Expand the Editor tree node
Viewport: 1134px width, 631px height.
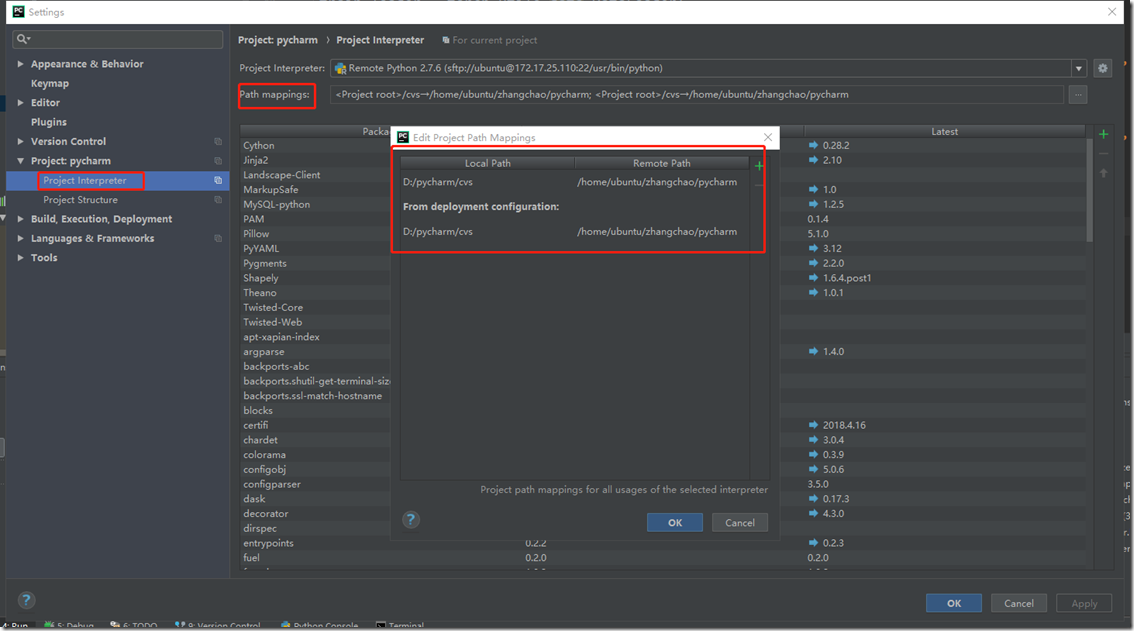[20, 103]
